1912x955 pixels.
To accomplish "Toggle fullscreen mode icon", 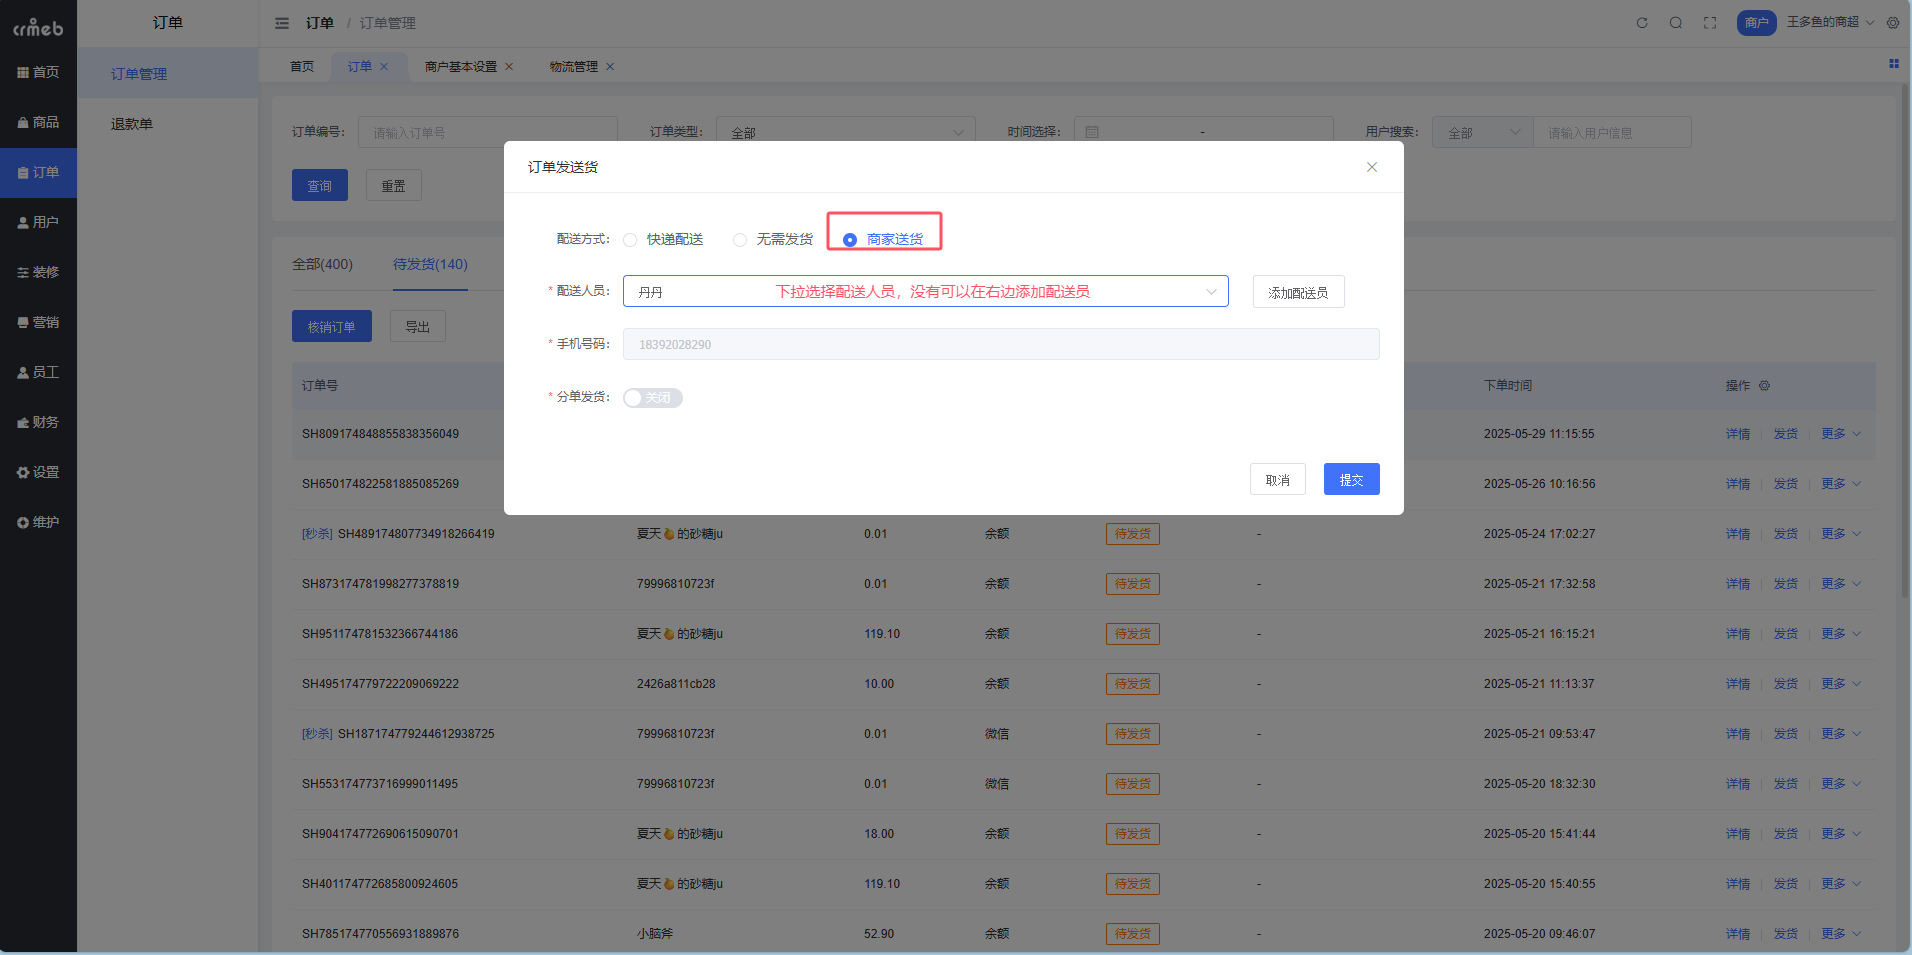I will coord(1710,23).
